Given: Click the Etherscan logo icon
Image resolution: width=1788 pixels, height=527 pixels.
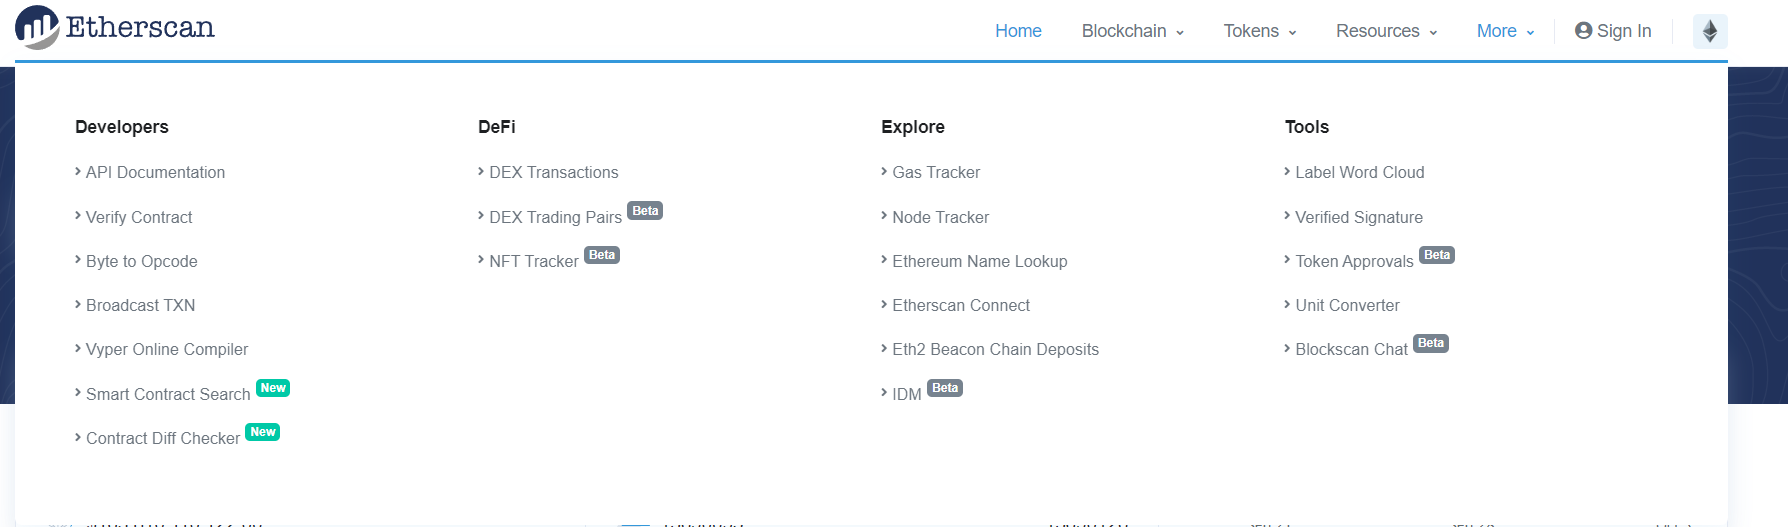Looking at the screenshot, I should [38, 27].
